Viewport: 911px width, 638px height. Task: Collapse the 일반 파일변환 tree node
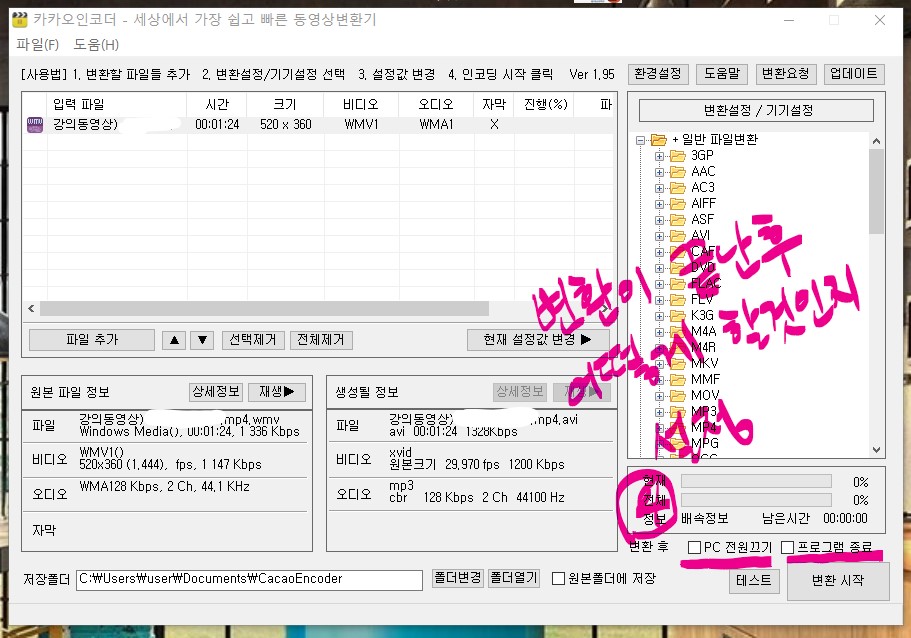coord(640,140)
